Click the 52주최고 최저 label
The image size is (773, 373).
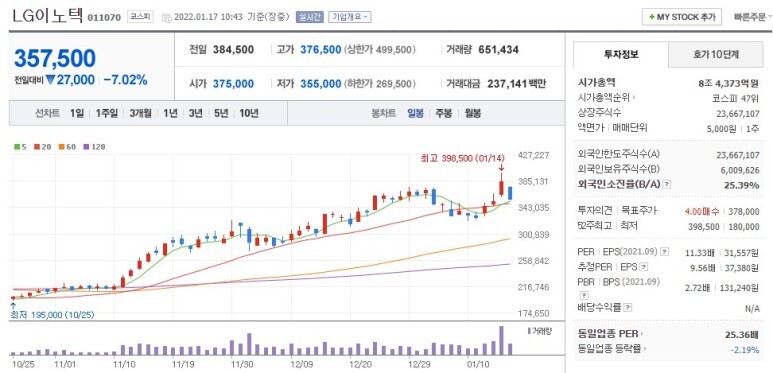click(x=607, y=226)
